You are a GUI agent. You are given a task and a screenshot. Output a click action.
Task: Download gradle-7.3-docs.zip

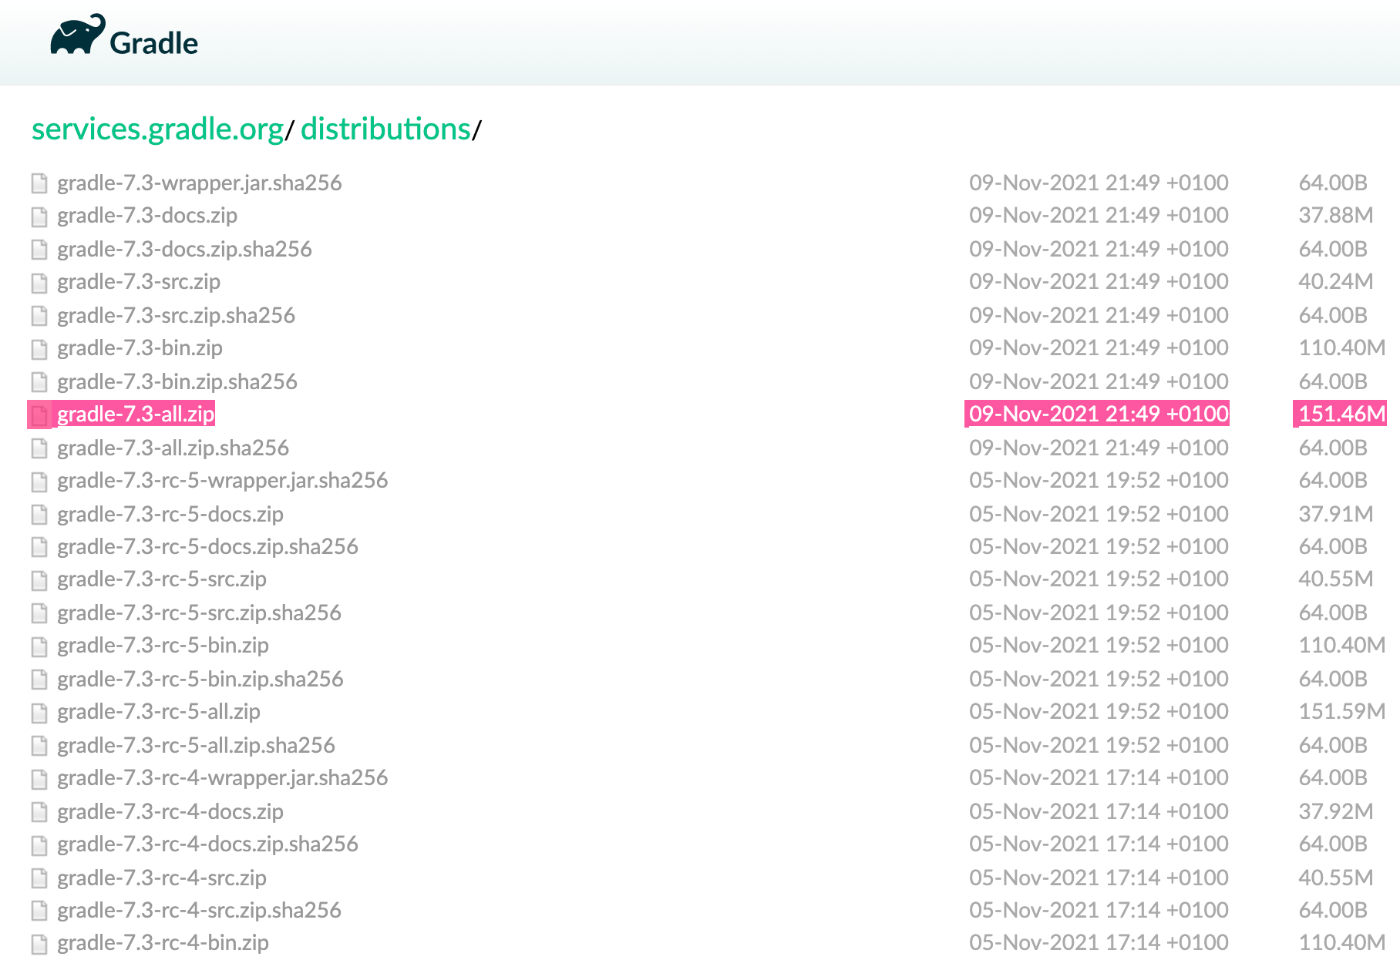147,216
